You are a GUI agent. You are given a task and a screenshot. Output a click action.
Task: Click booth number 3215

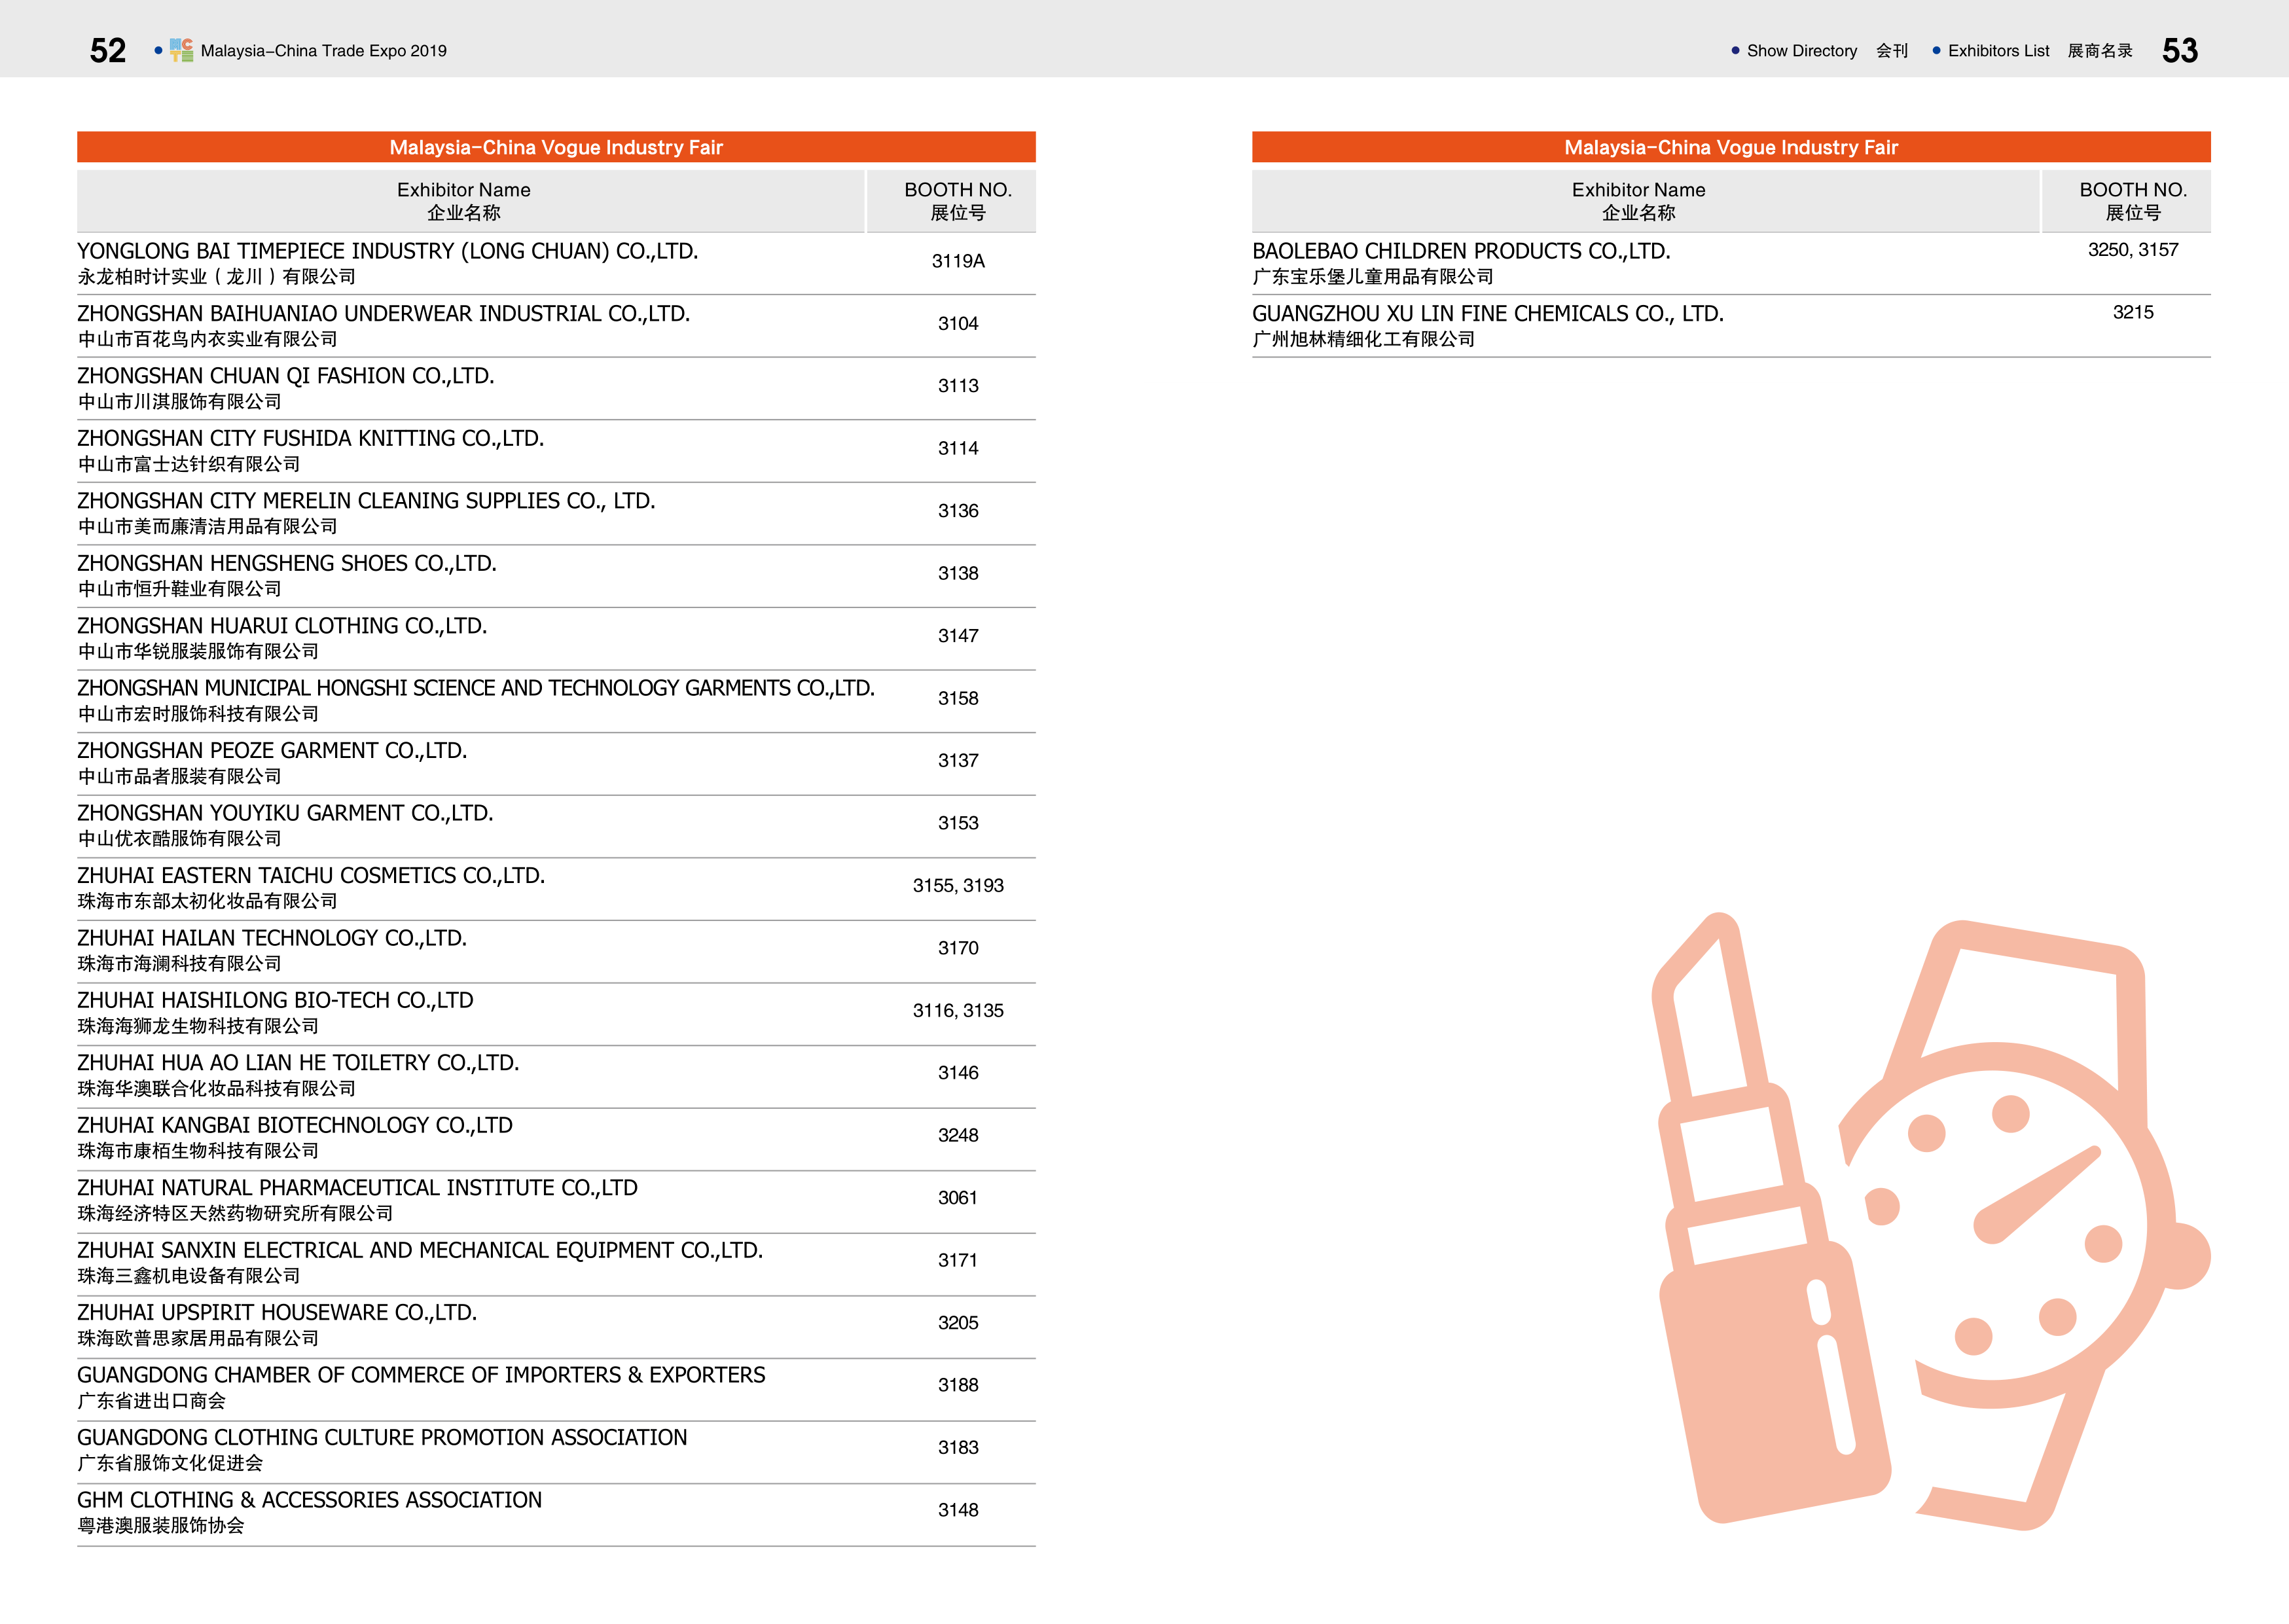pos(2133,313)
